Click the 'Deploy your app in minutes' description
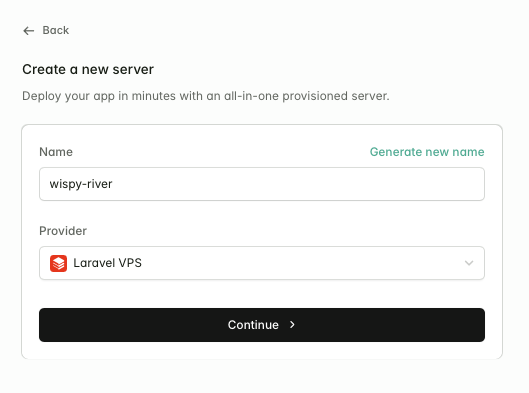The width and height of the screenshot is (529, 393). pos(206,96)
